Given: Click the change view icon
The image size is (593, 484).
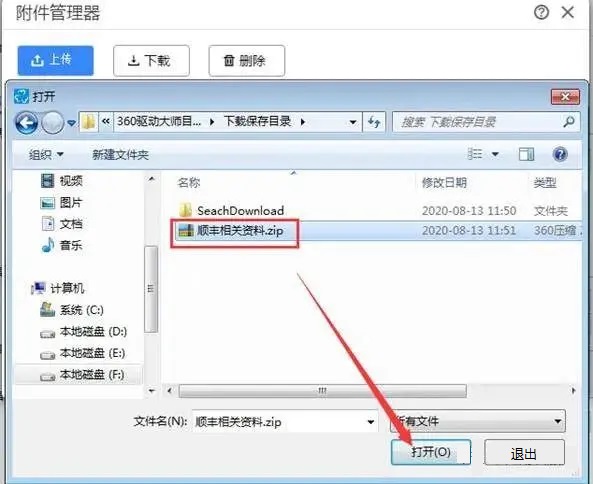Looking at the screenshot, I should [x=475, y=154].
